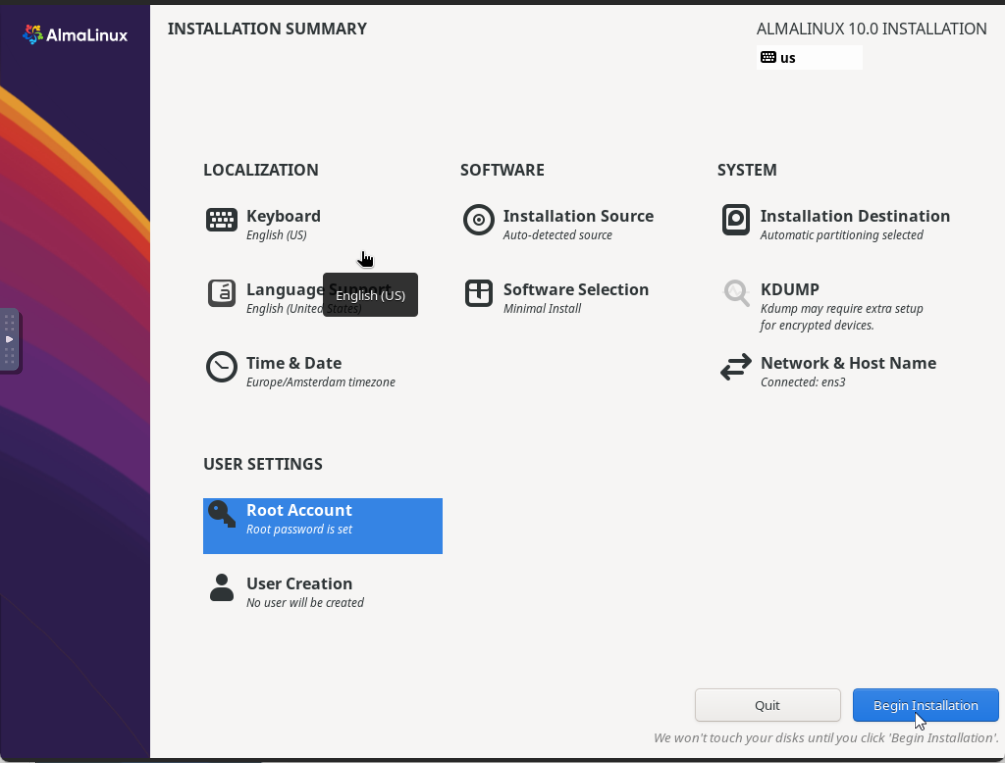Screen dimensions: 1005x763
Task: Click the 'Automatic partitioning selected' text
Action: click(x=842, y=235)
